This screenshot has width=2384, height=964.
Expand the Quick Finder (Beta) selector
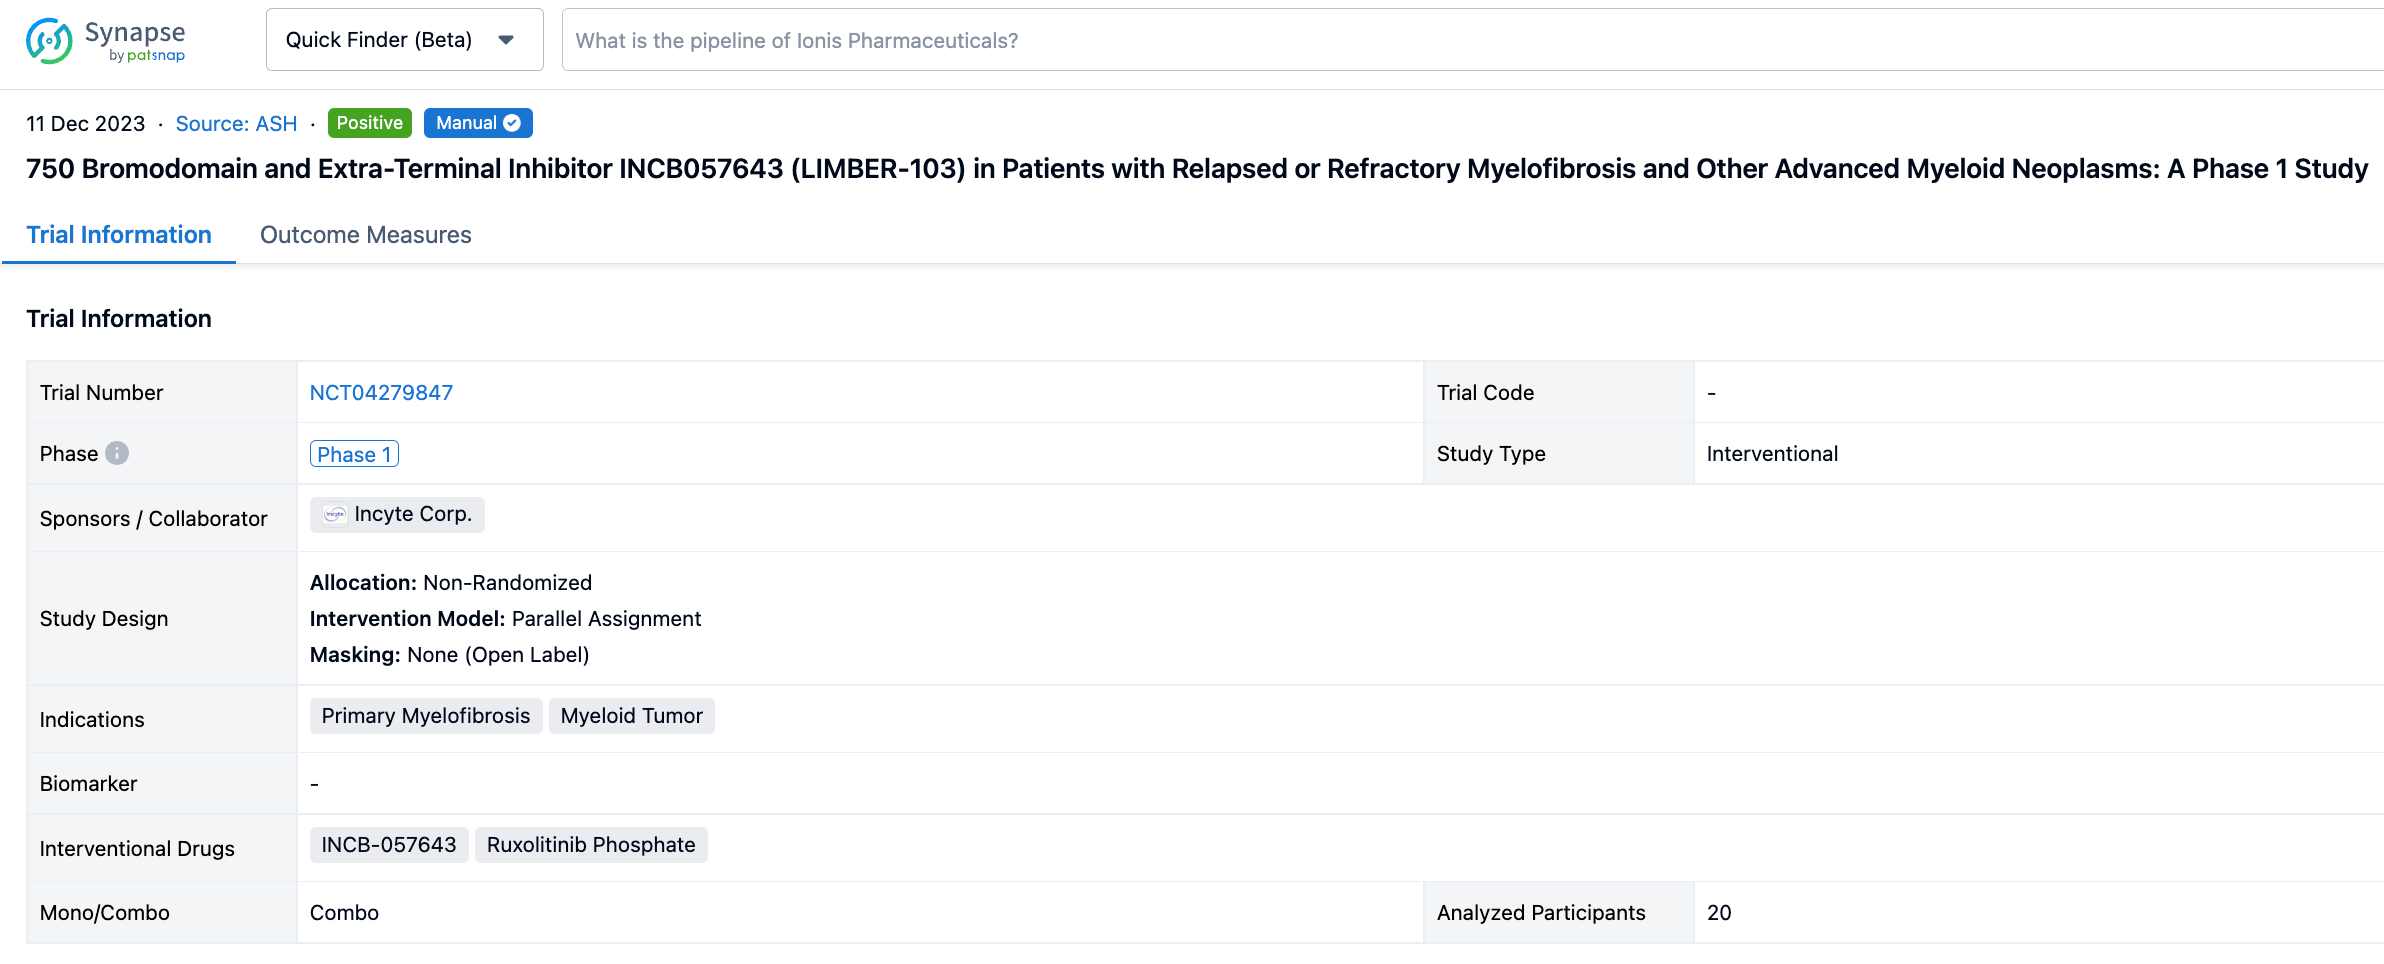click(x=404, y=40)
